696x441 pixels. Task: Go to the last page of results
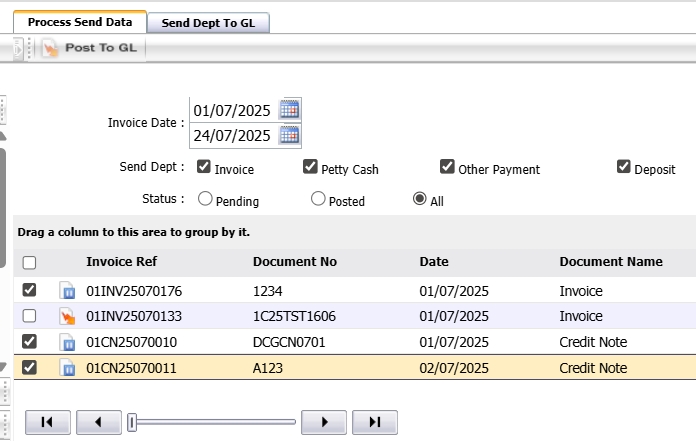(375, 422)
